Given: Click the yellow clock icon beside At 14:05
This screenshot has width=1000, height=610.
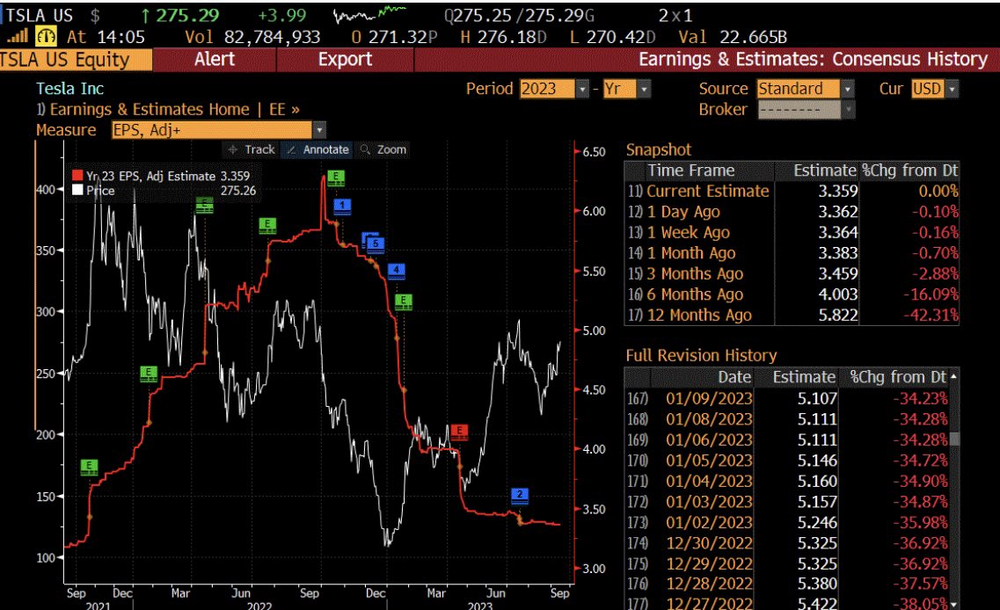Looking at the screenshot, I should click(x=46, y=36).
